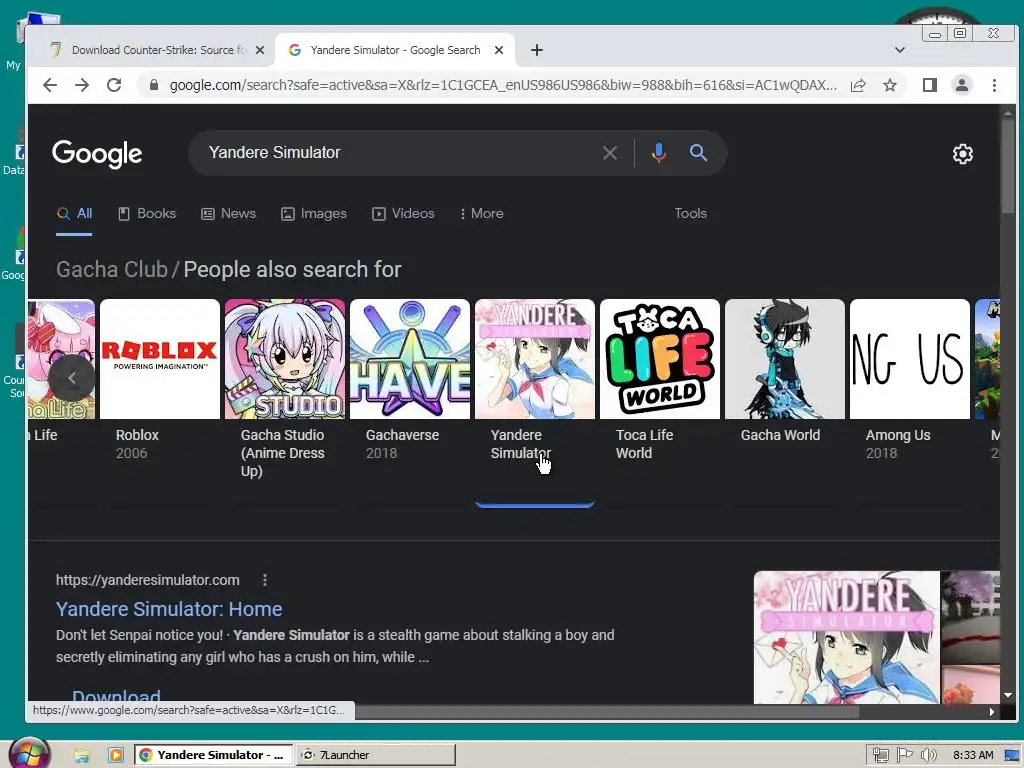
Task: Go forward with the browser forward arrow
Action: coord(82,85)
